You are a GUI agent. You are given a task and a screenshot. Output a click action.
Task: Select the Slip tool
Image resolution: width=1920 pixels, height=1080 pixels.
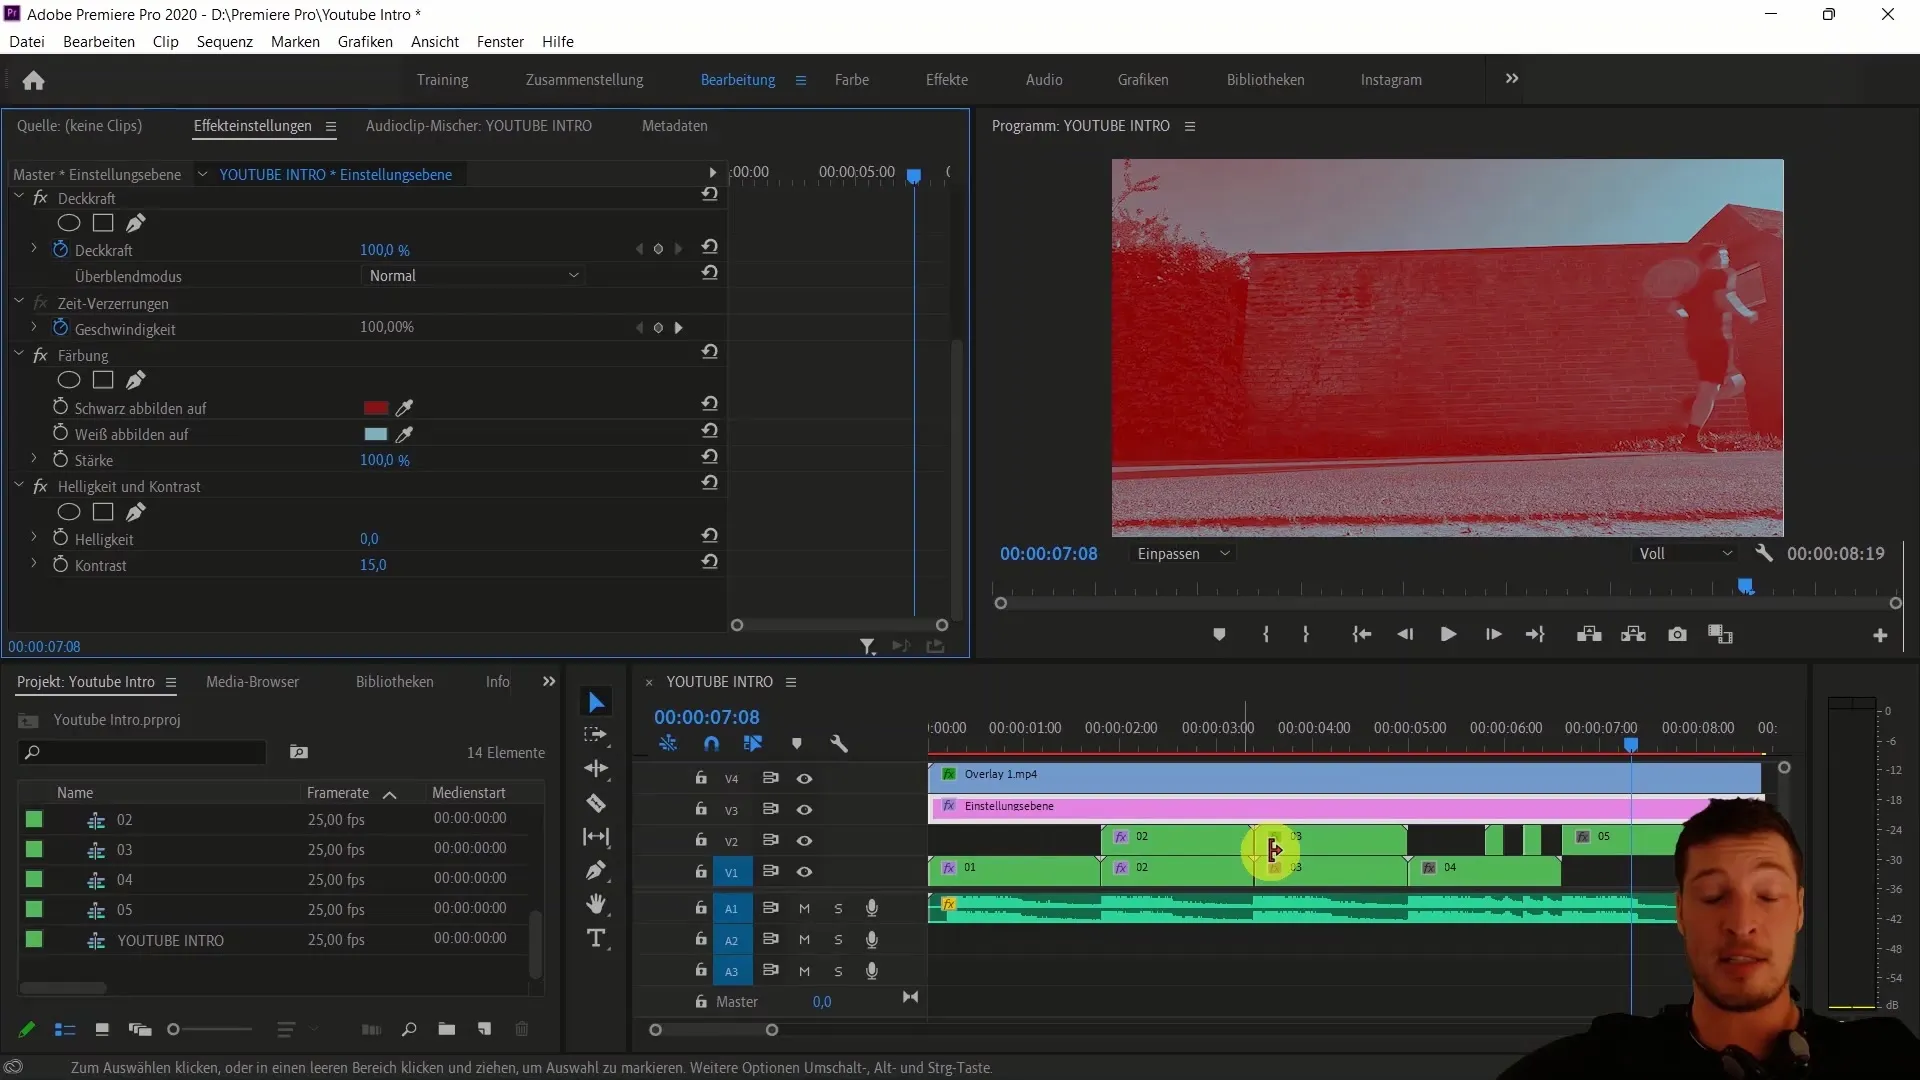coord(596,837)
